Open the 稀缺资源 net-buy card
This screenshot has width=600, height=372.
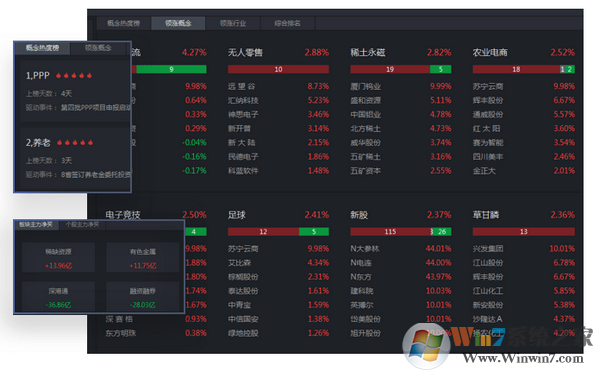coord(59,258)
